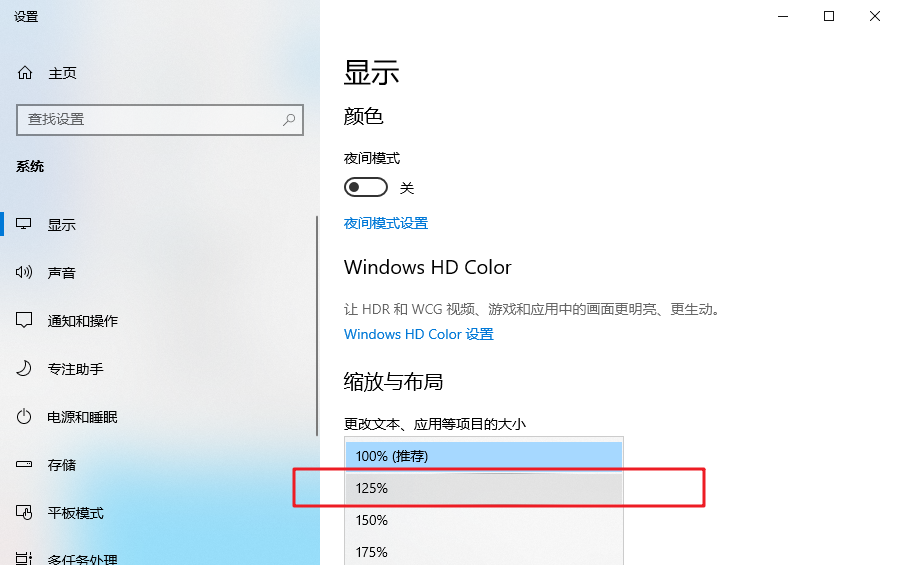Open 夜间模式设置 link
Image resolution: width=898 pixels, height=565 pixels.
tap(386, 223)
